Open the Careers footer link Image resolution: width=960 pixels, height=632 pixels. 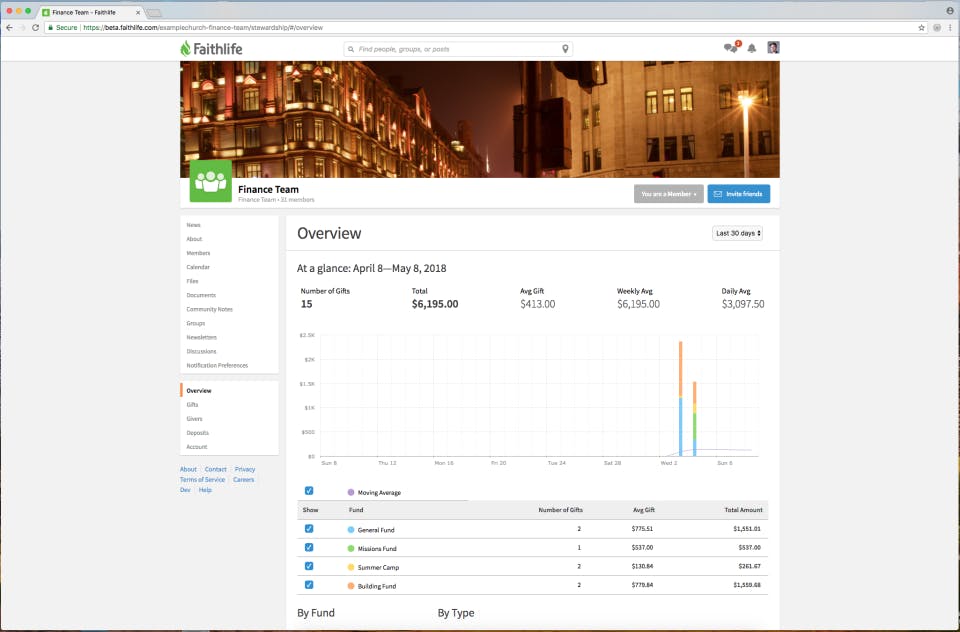coord(244,480)
